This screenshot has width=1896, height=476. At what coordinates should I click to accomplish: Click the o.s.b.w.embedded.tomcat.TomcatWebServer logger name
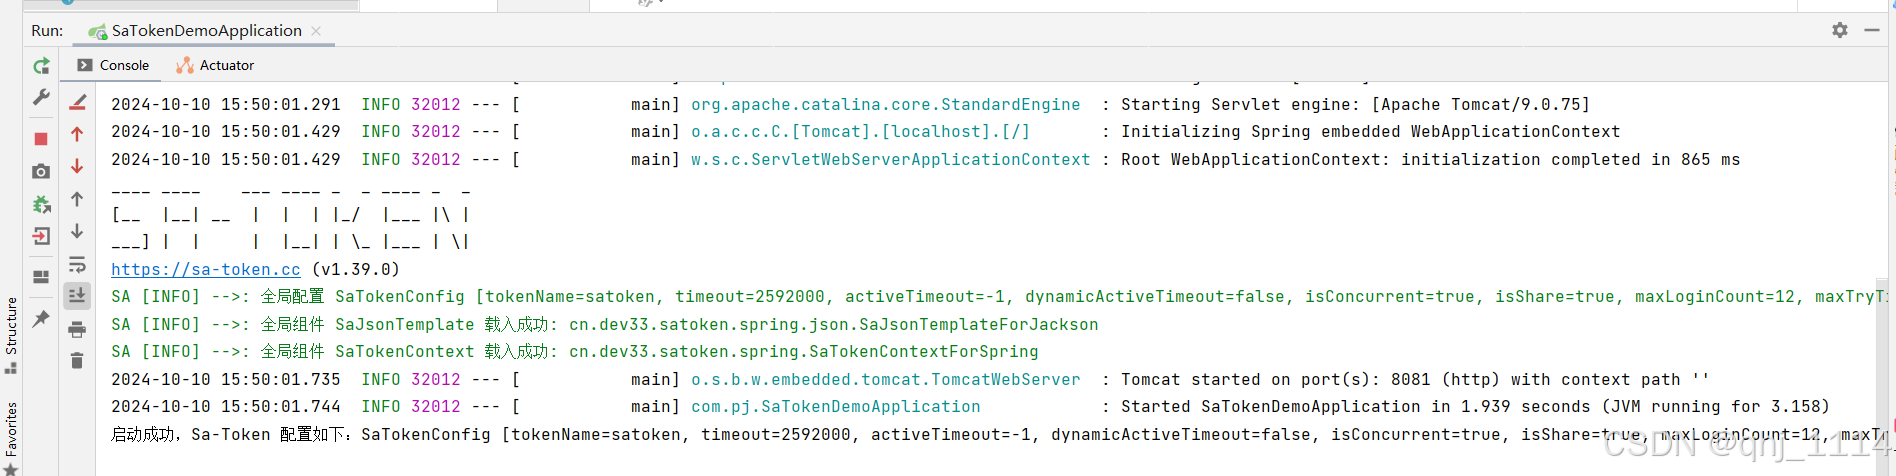click(x=886, y=379)
